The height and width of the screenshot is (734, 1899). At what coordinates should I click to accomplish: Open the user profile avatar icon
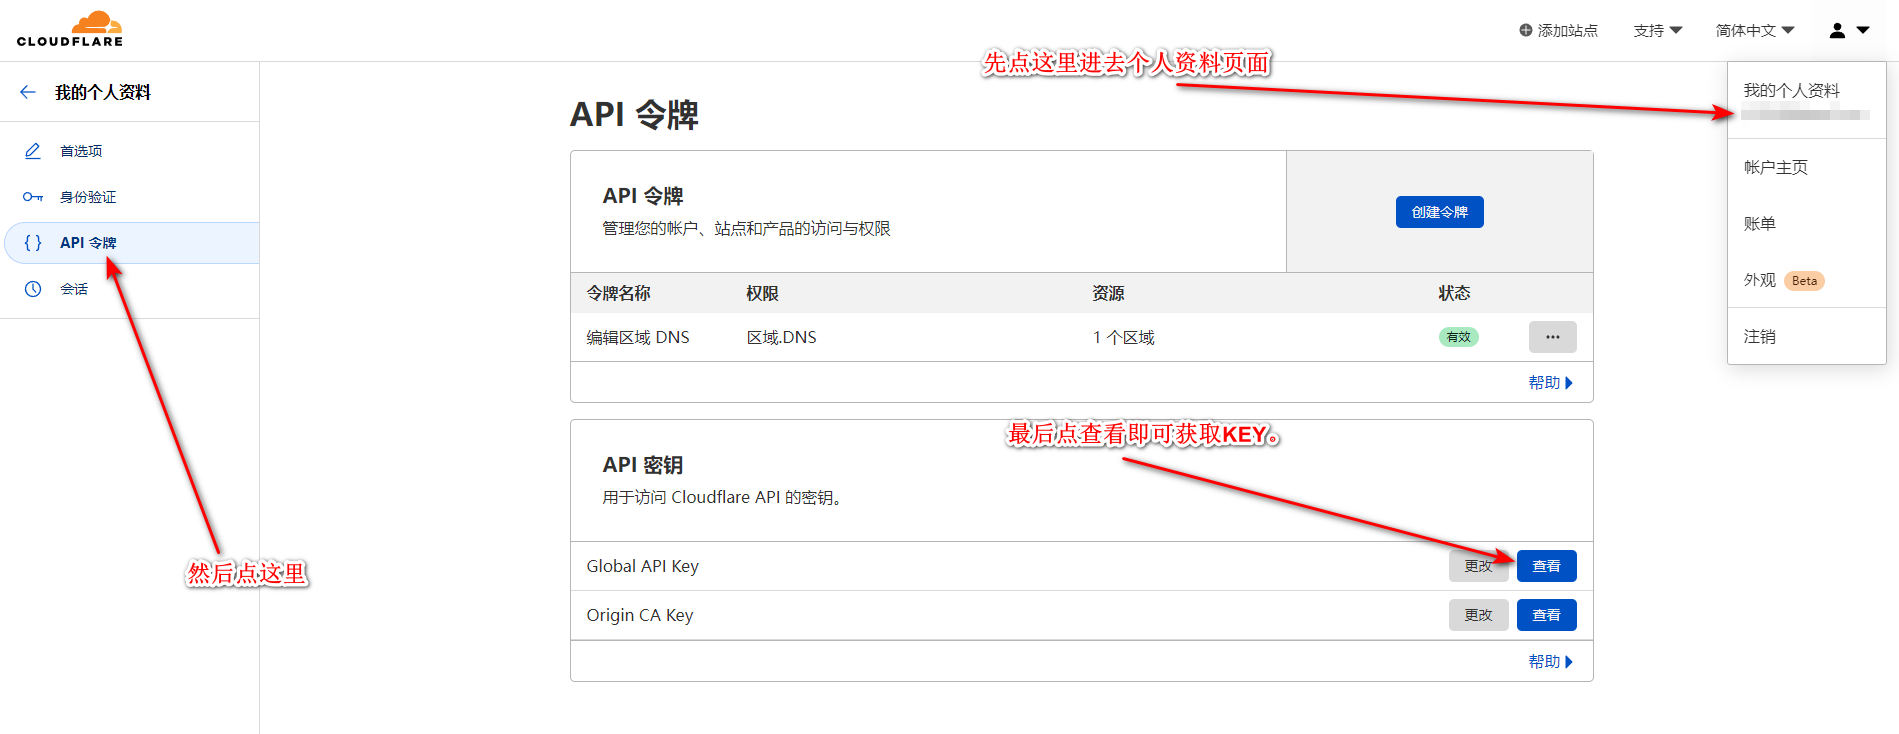click(x=1838, y=30)
